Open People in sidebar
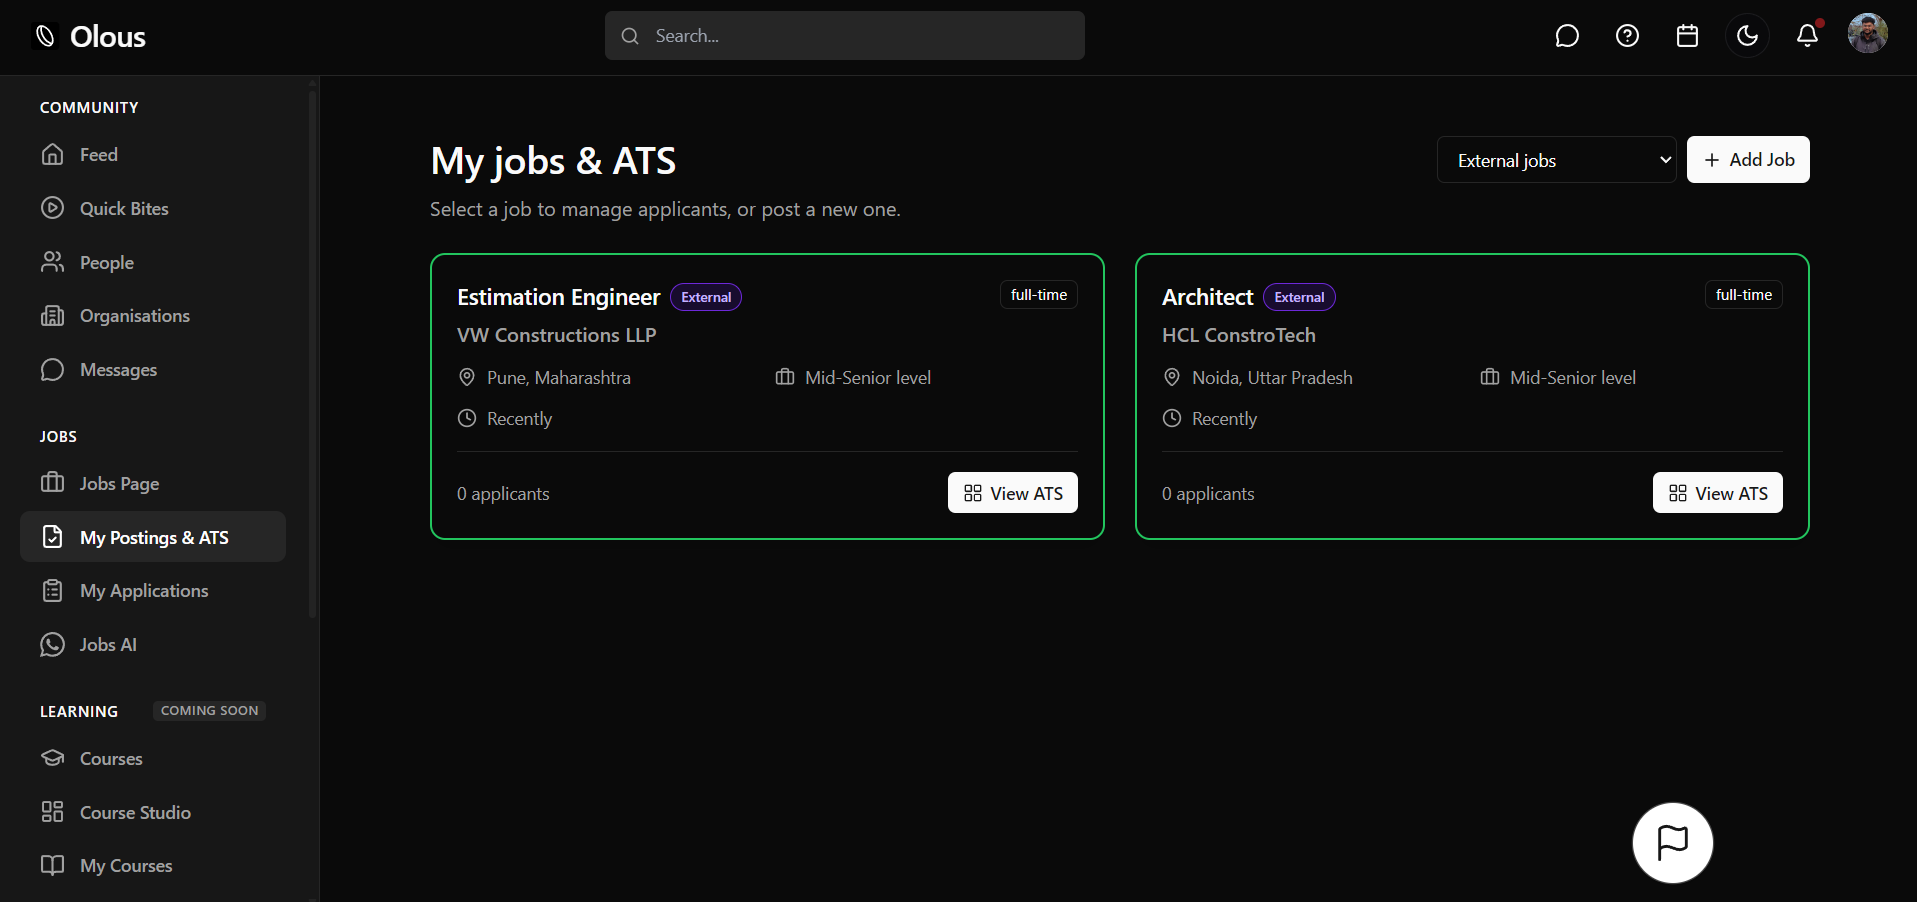Image resolution: width=1917 pixels, height=902 pixels. (153, 262)
